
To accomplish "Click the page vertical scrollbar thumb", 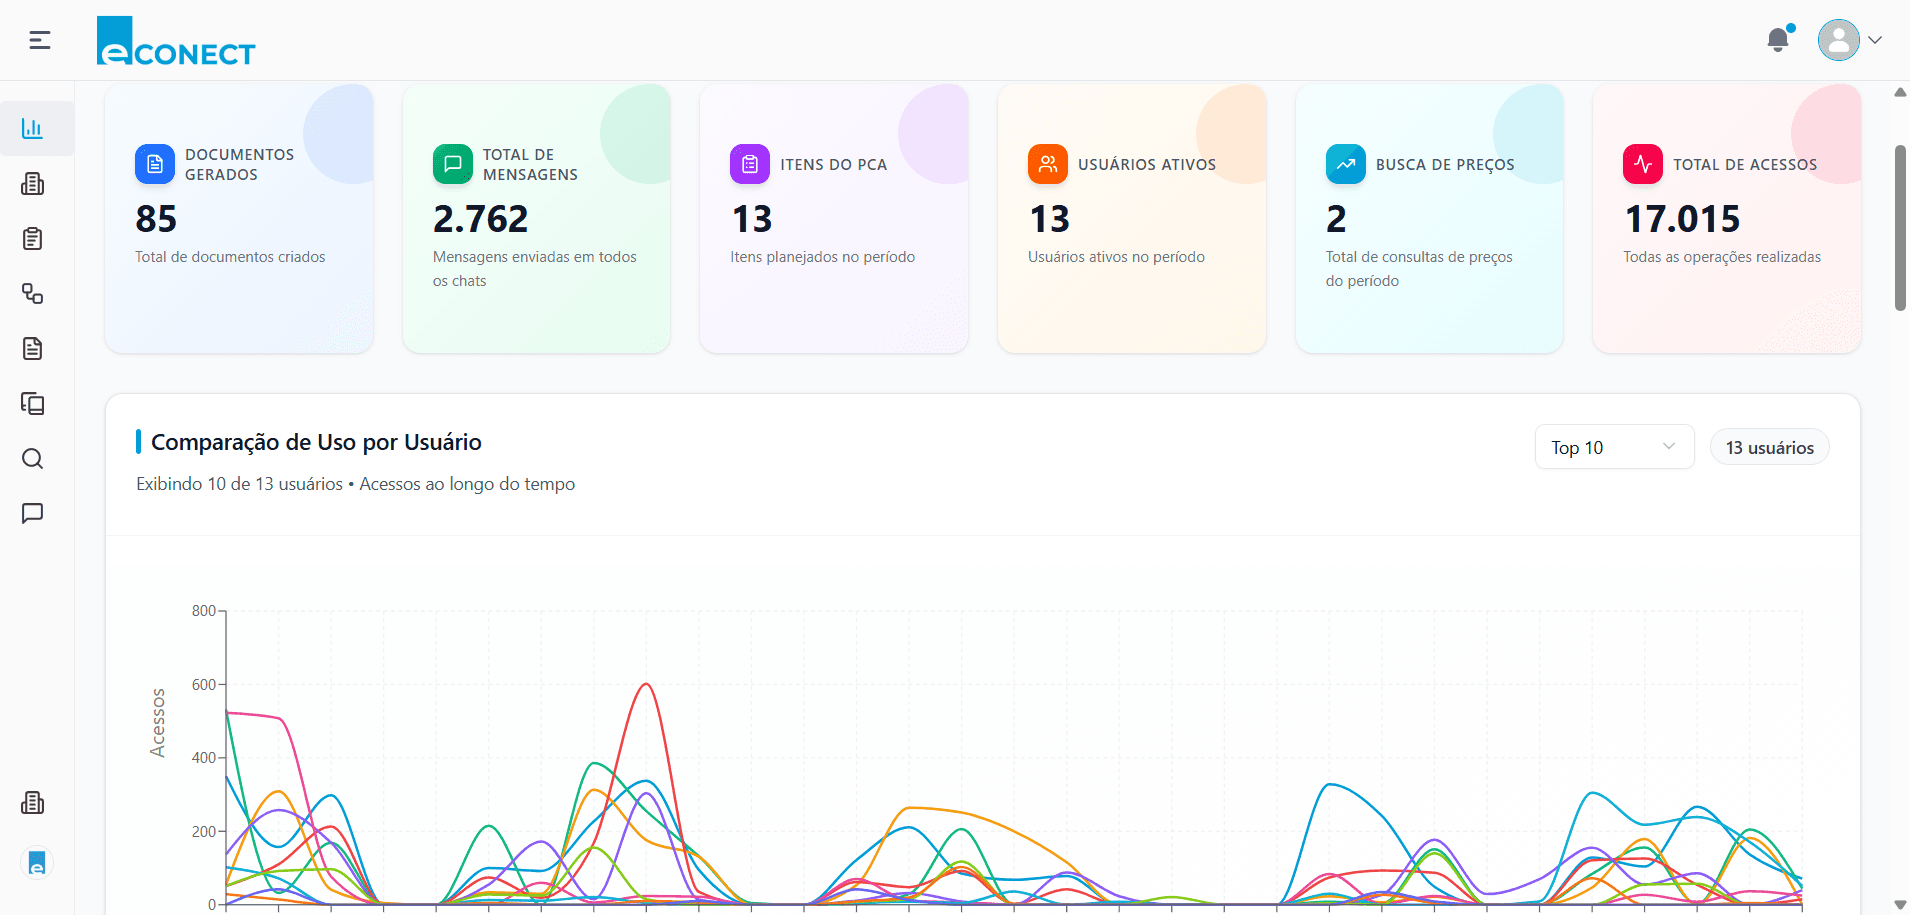I will coord(1899,228).
